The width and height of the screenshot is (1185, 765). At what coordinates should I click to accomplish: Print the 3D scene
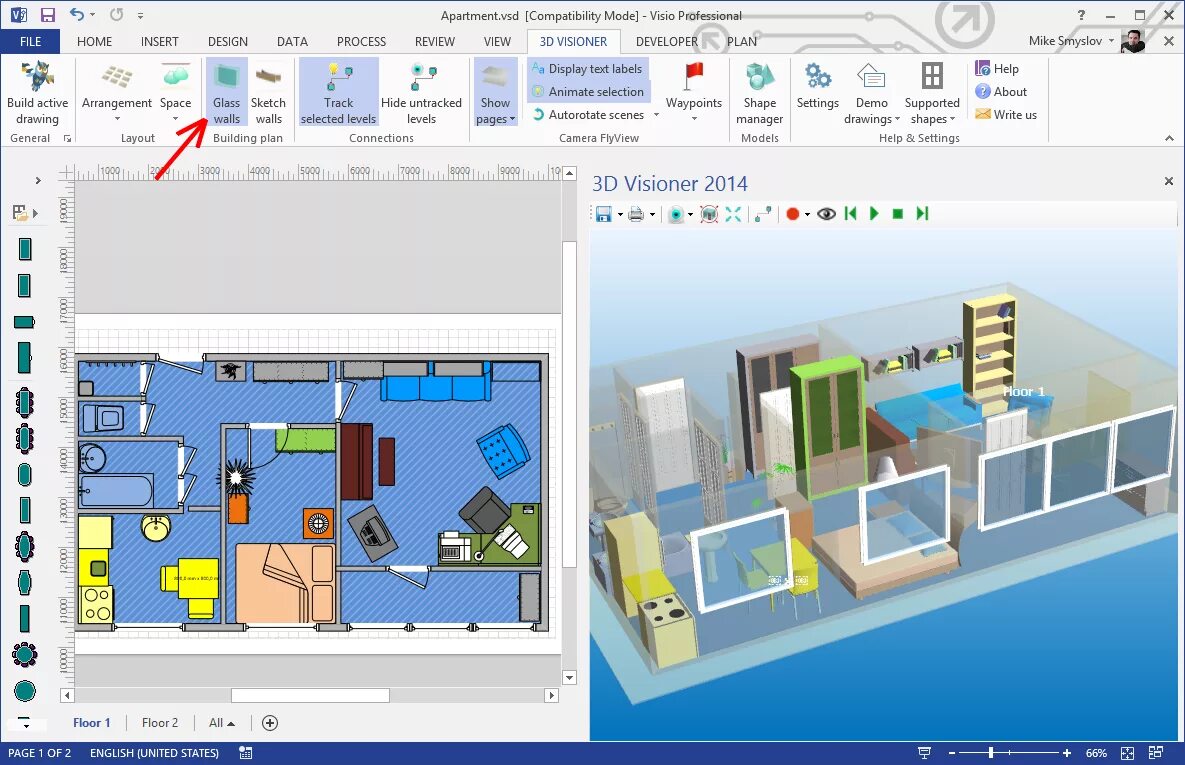[636, 215]
